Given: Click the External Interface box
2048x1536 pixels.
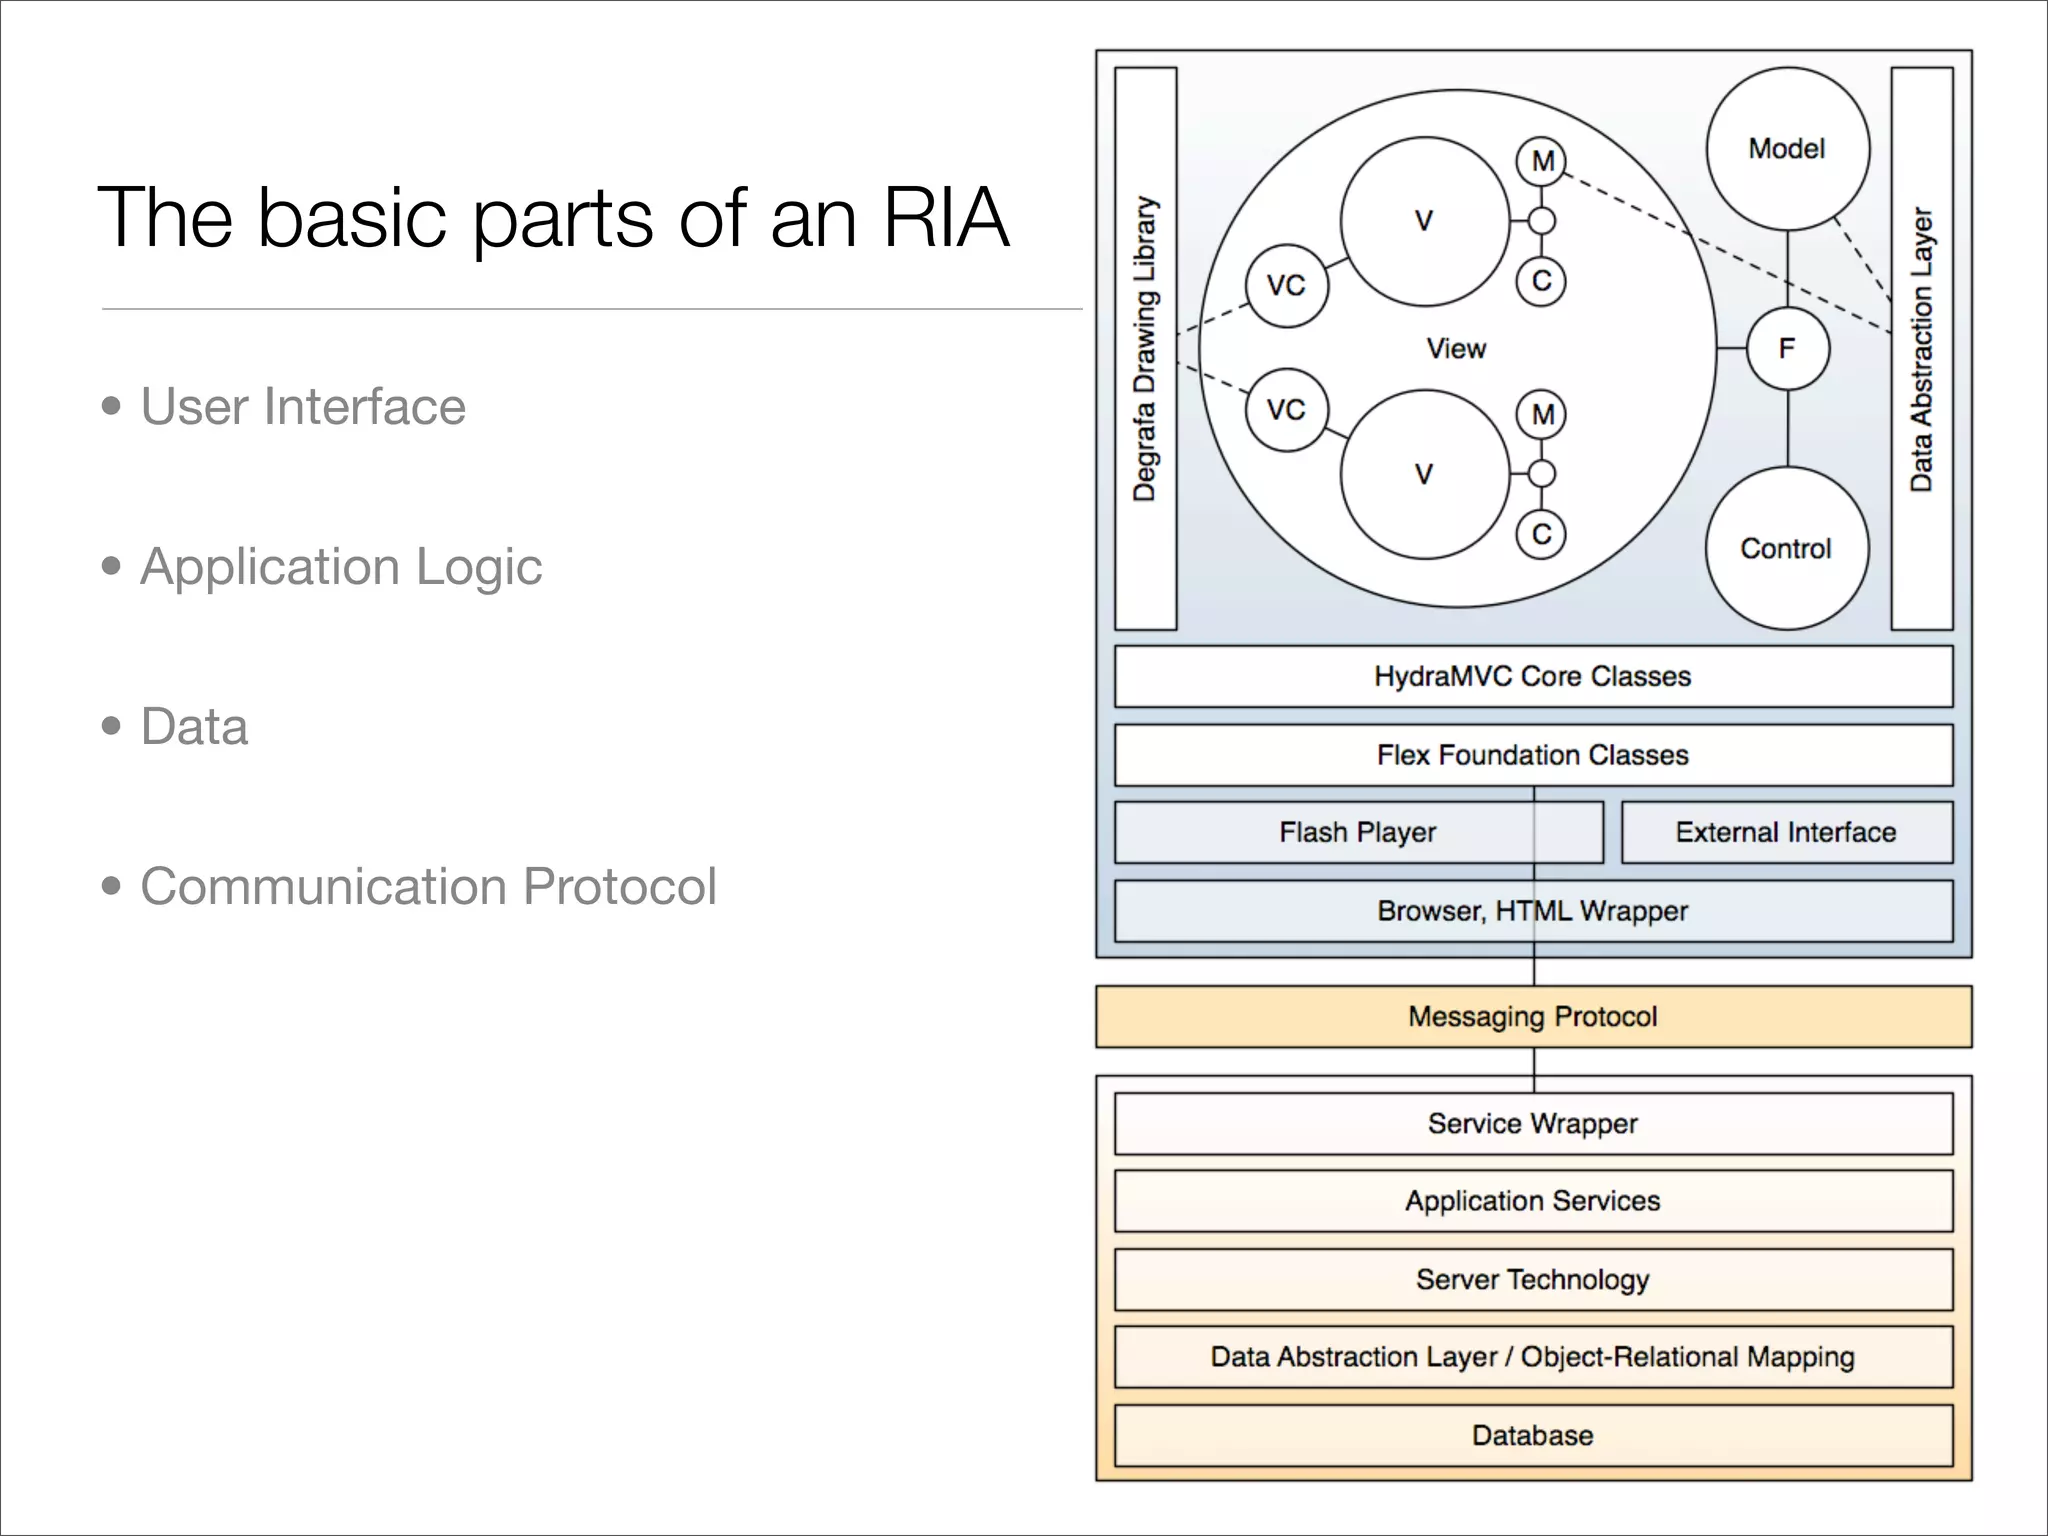Looking at the screenshot, I should 1786,832.
